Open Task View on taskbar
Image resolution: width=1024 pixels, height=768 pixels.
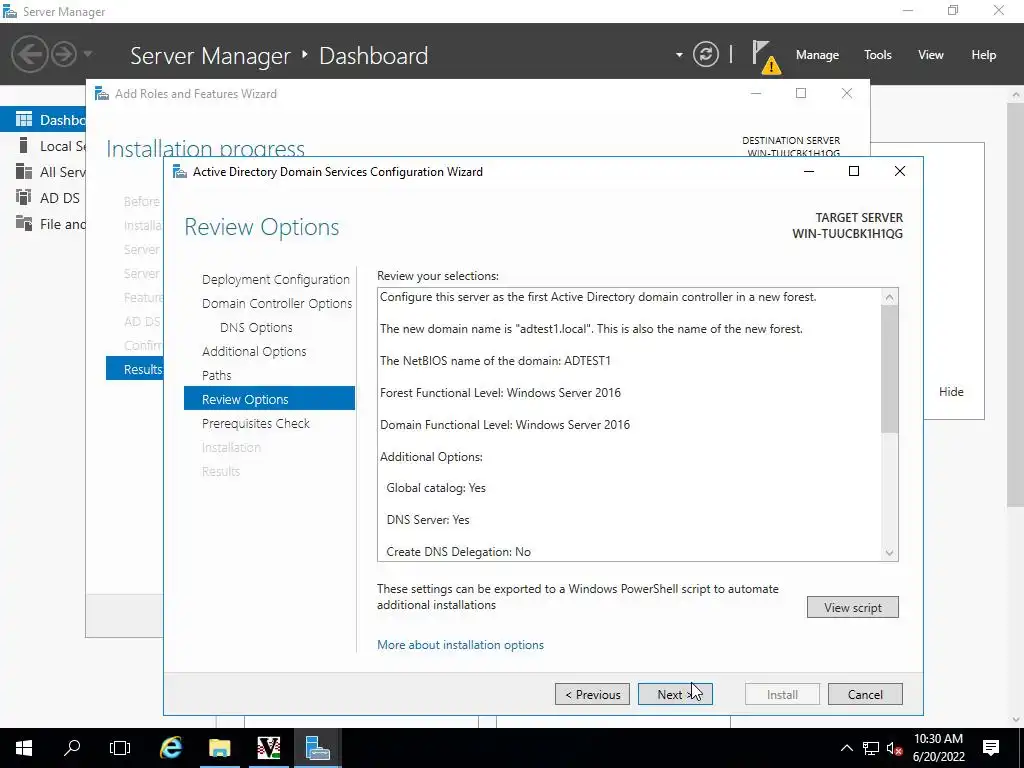tap(120, 748)
